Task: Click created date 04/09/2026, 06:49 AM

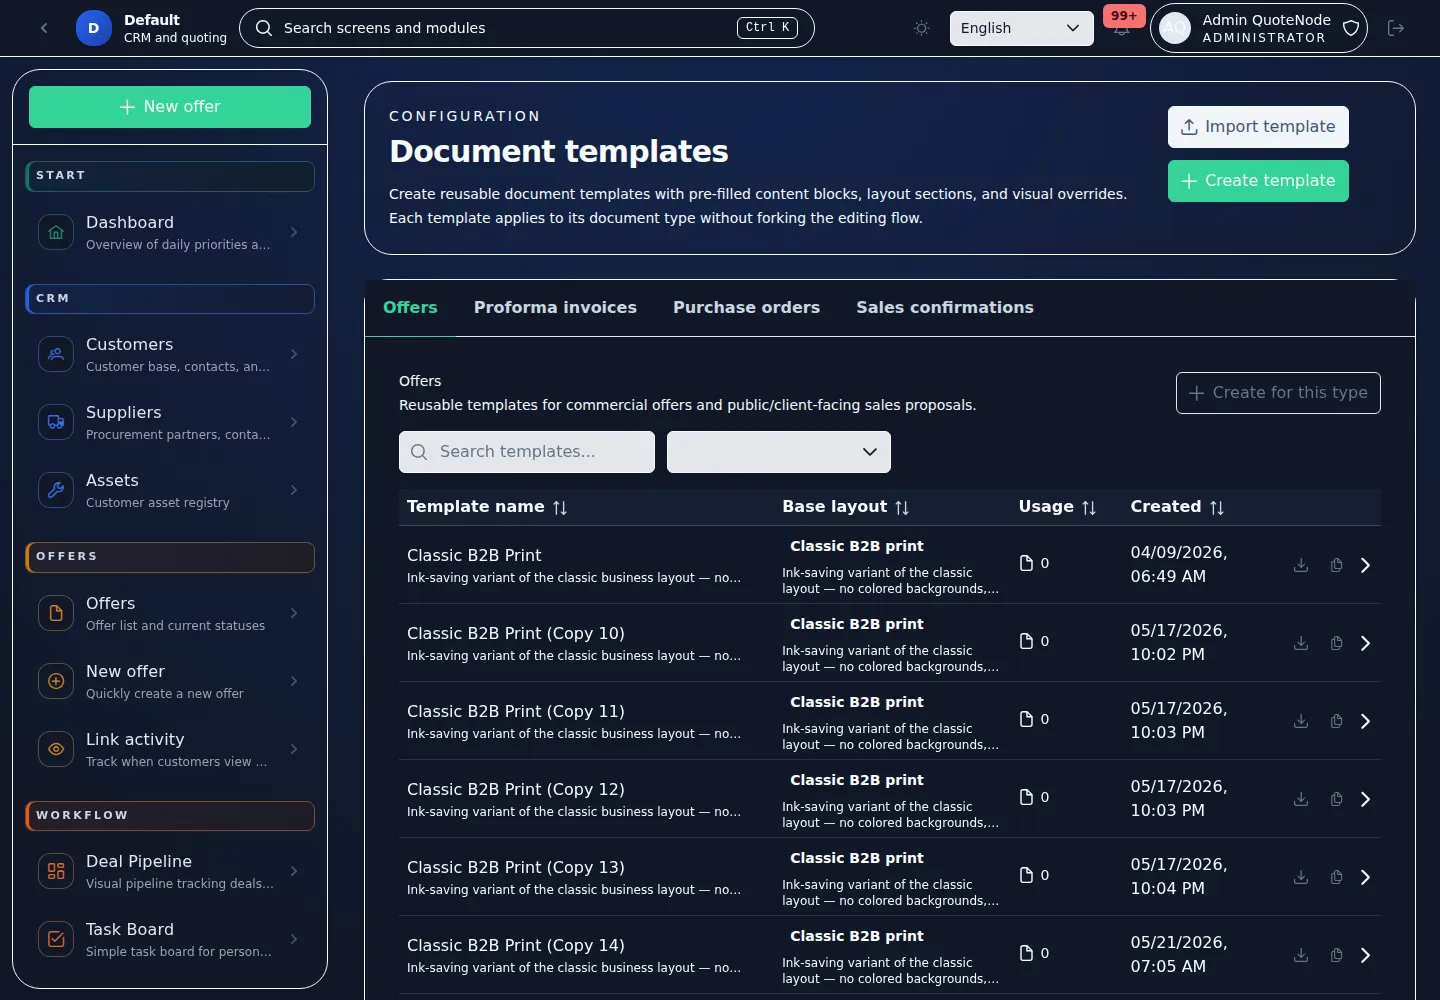Action: [1179, 564]
